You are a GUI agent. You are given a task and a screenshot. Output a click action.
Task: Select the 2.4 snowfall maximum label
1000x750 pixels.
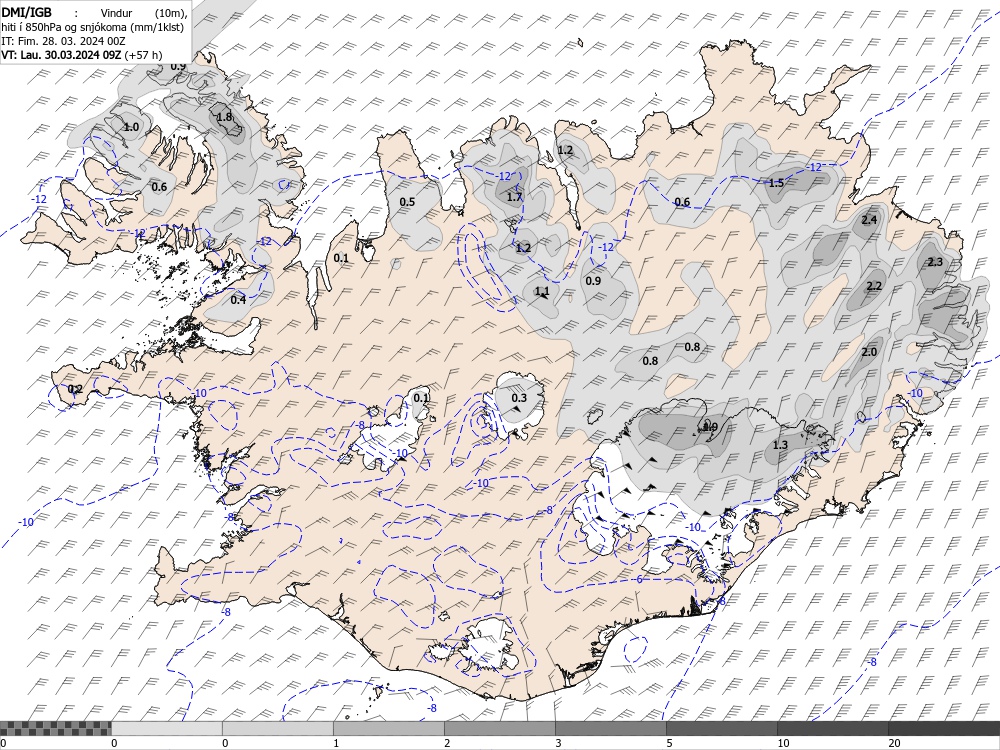point(869,220)
